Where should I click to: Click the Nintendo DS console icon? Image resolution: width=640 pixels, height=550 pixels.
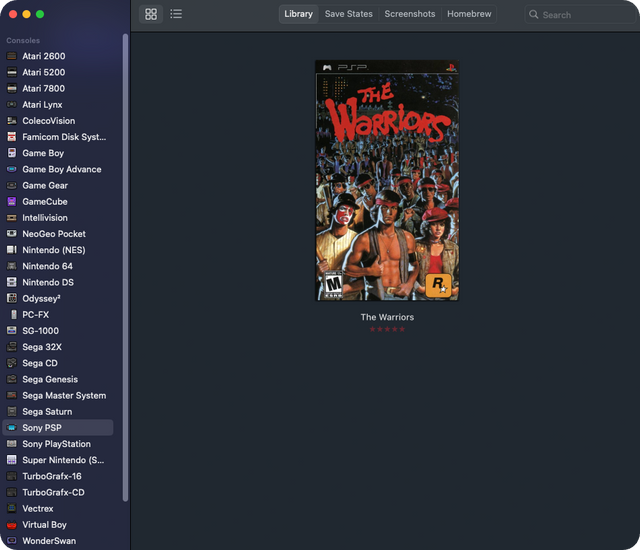pyautogui.click(x=12, y=282)
